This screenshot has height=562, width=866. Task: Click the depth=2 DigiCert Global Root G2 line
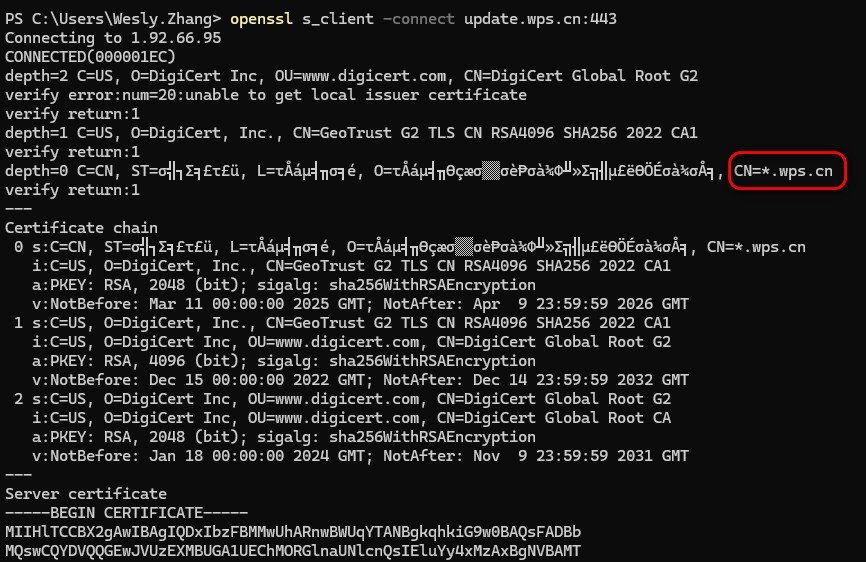[x=351, y=76]
